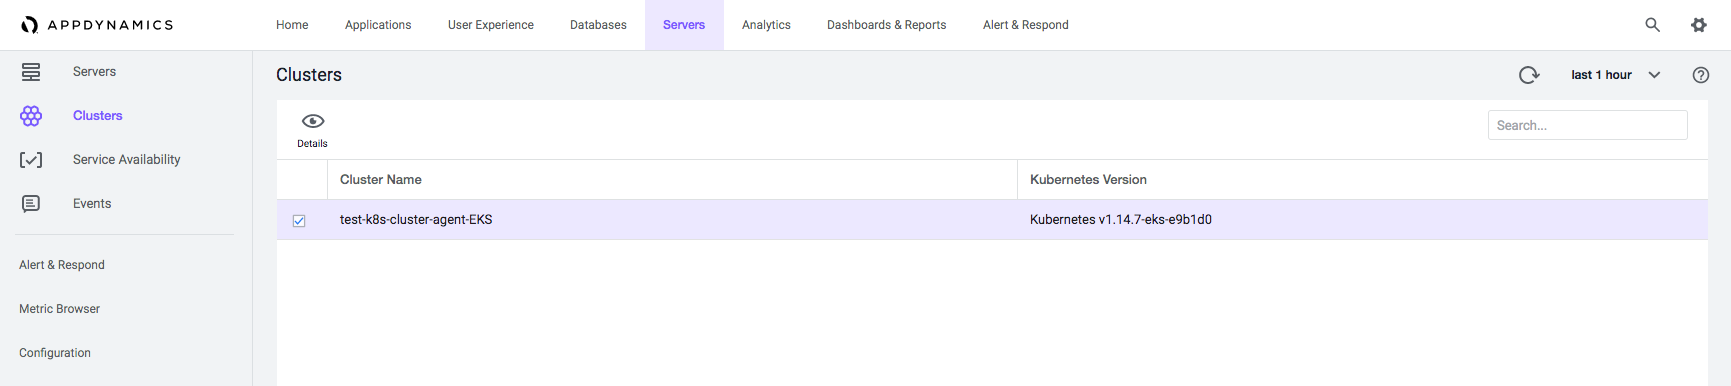
Task: Click the Events sidebar icon
Action: click(31, 204)
